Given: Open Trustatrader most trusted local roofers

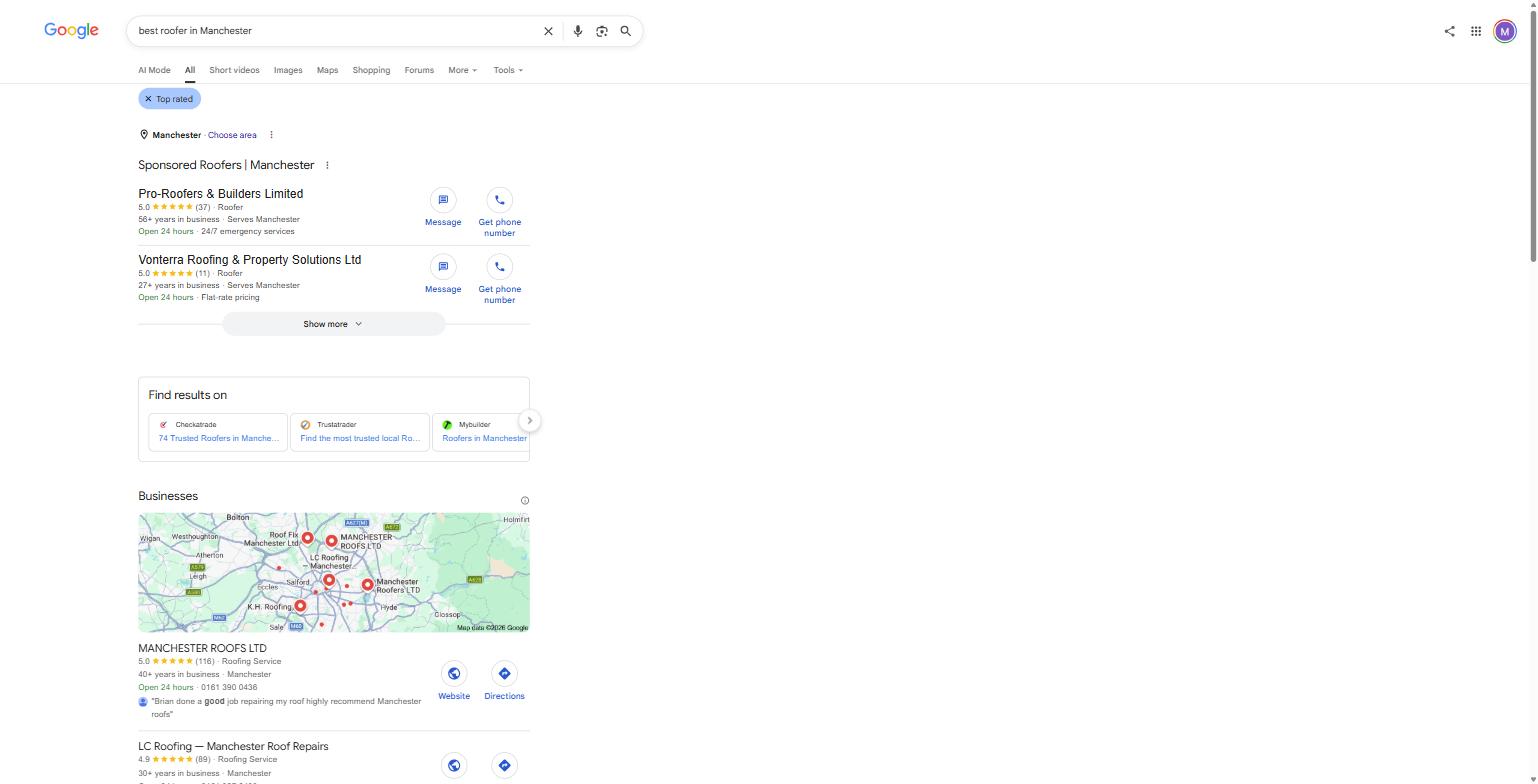Looking at the screenshot, I should click(x=360, y=432).
